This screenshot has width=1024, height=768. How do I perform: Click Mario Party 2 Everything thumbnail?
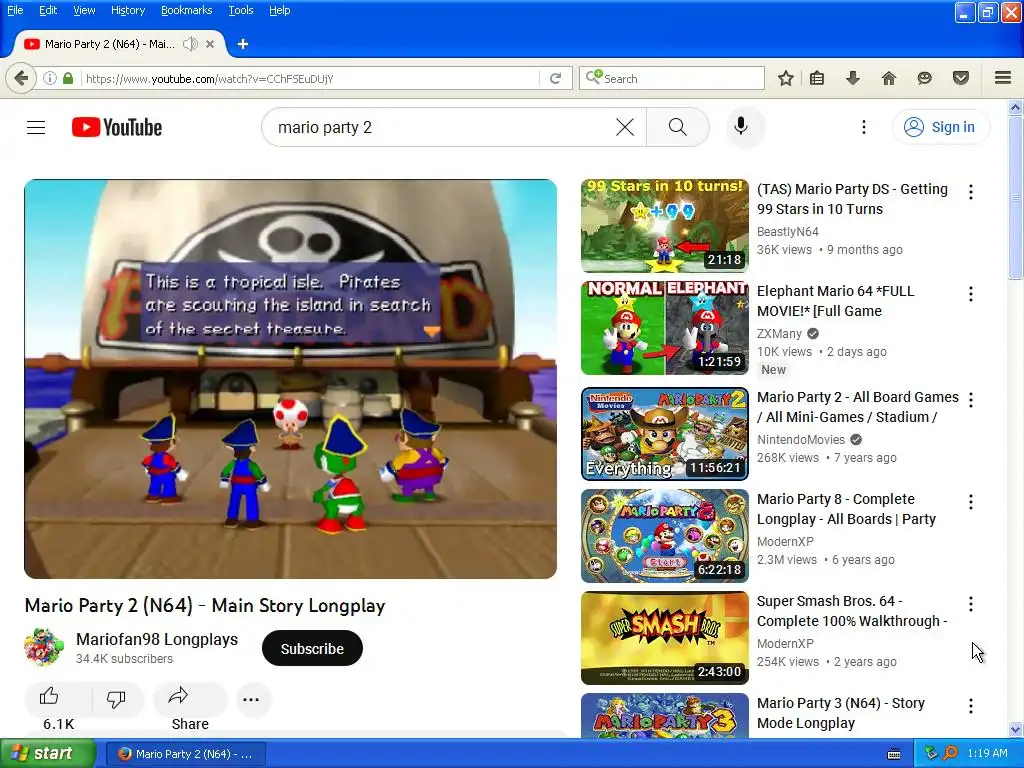(665, 434)
